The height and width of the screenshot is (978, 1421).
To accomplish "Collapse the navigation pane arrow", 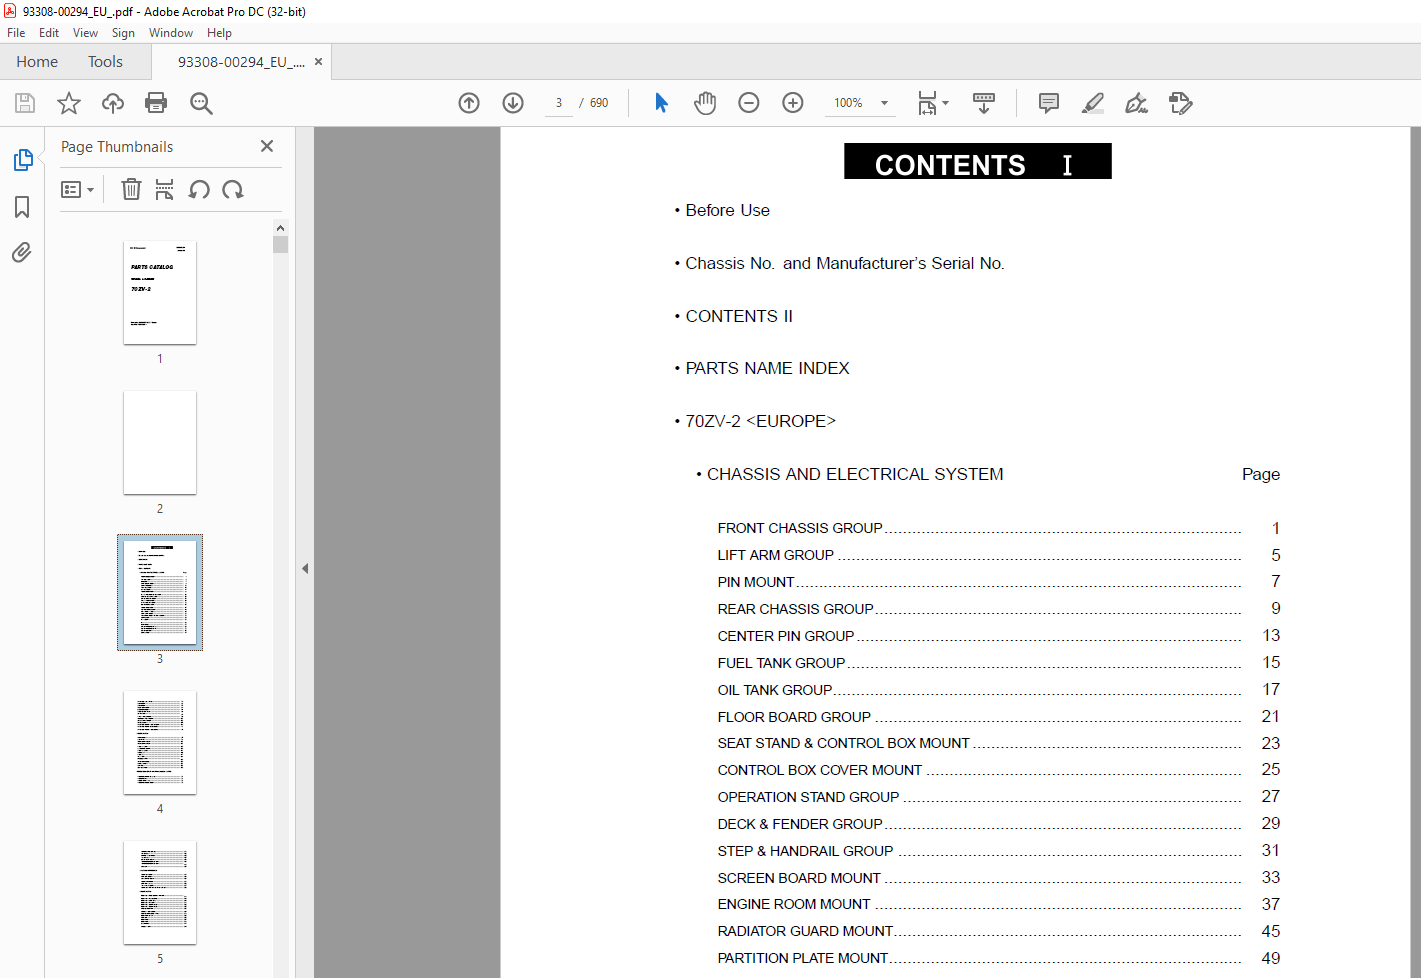I will (305, 568).
